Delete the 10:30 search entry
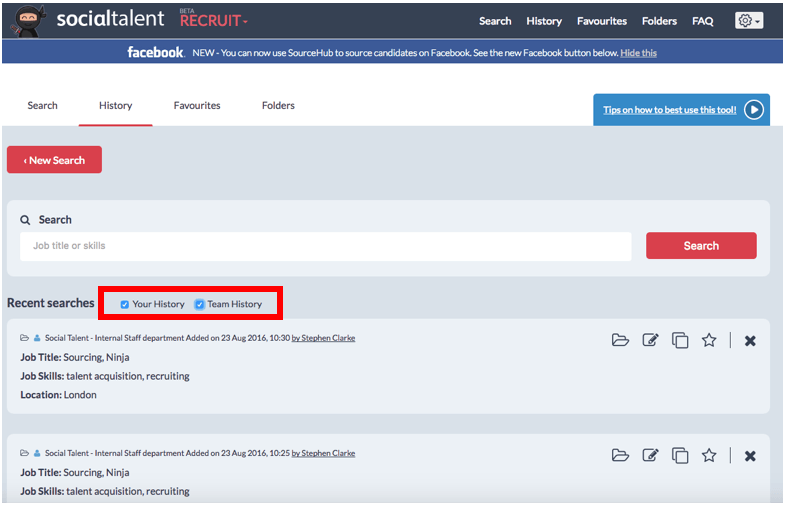The width and height of the screenshot is (786, 505). (x=750, y=341)
